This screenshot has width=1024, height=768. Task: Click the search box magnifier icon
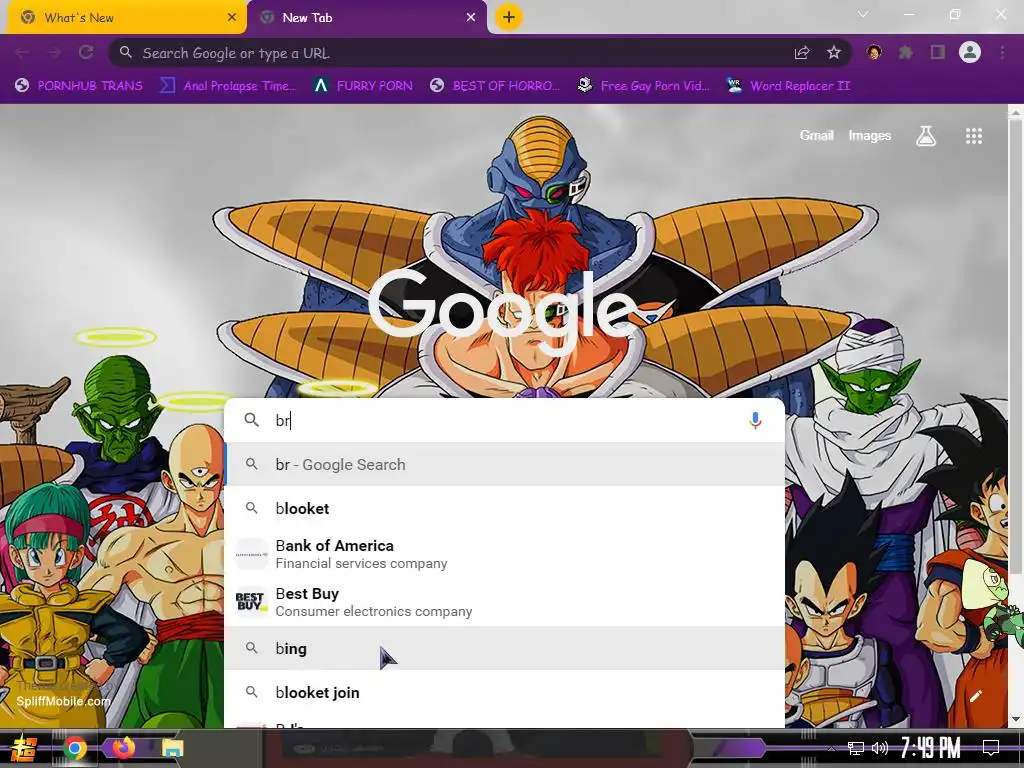pos(251,420)
